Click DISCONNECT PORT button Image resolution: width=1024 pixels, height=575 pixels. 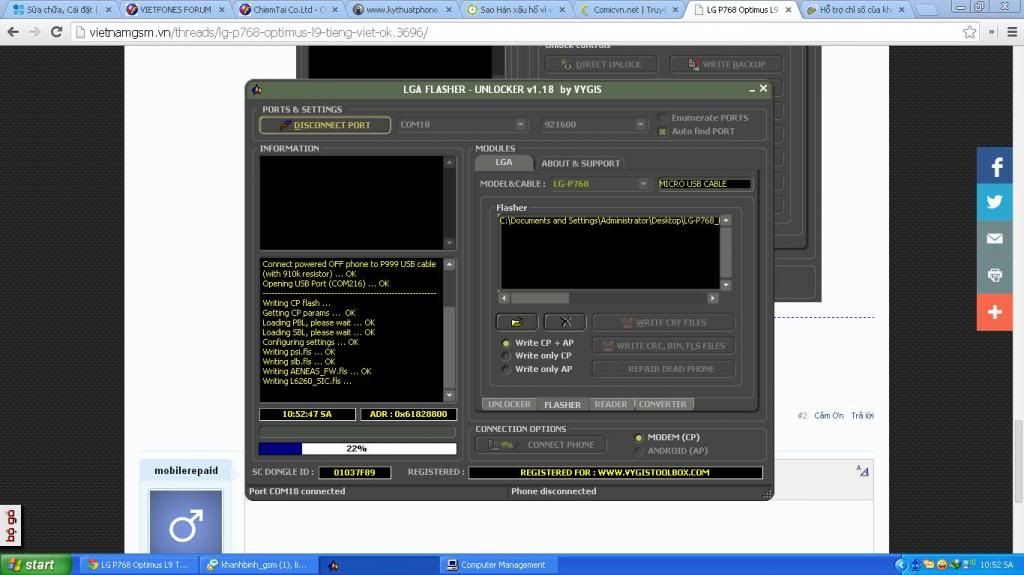point(325,125)
